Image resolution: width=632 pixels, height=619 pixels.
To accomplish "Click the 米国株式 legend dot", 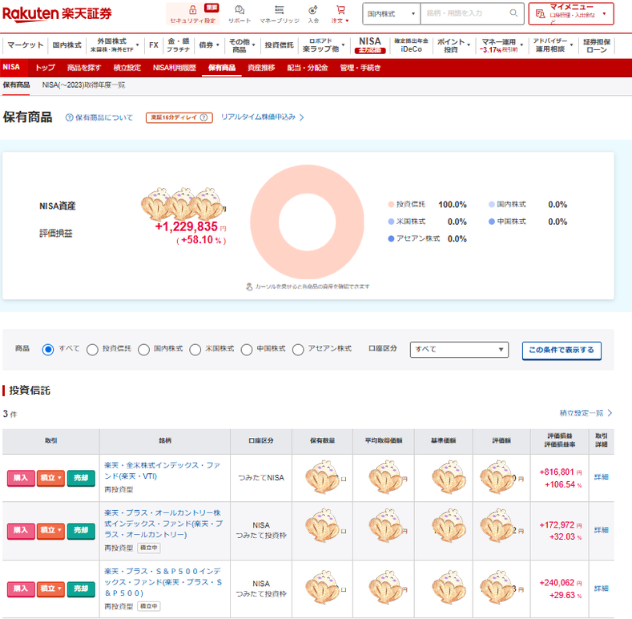I will [x=391, y=221].
